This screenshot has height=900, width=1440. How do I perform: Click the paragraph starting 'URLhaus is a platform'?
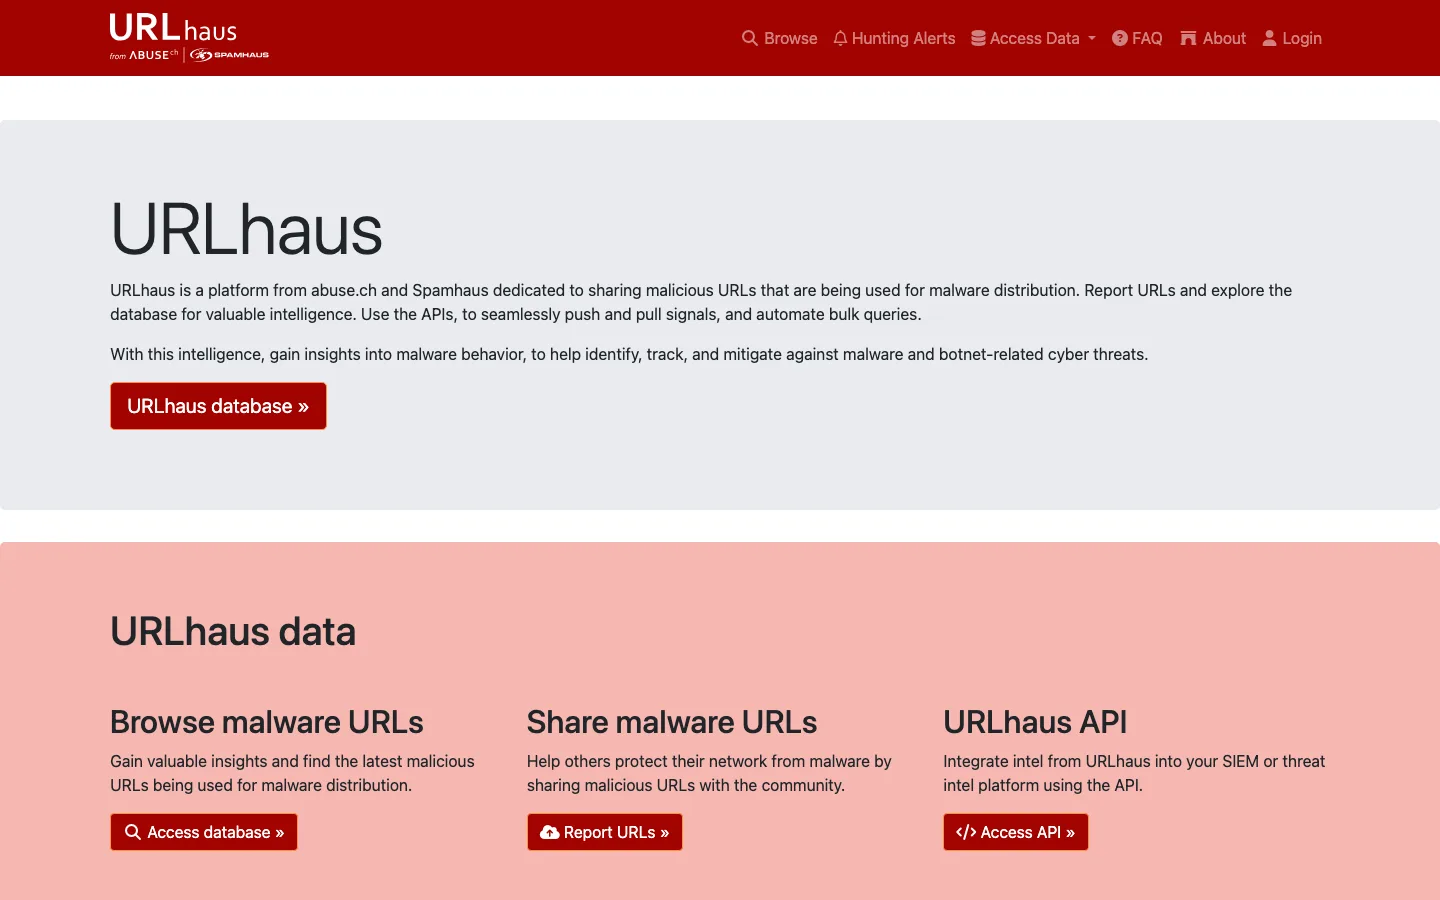tap(701, 302)
